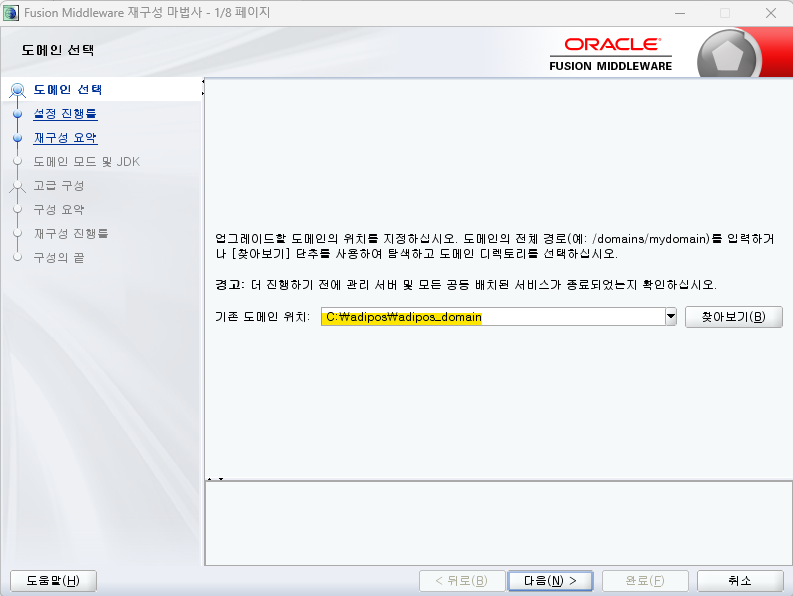The image size is (793, 596).
Task: Click the 구성 요약 step
Action: click(x=59, y=209)
